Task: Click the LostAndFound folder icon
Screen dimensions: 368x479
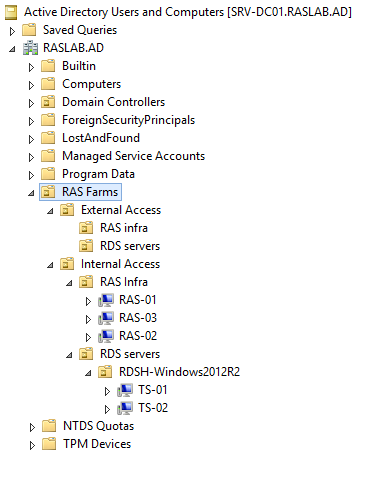Action: [x=48, y=138]
